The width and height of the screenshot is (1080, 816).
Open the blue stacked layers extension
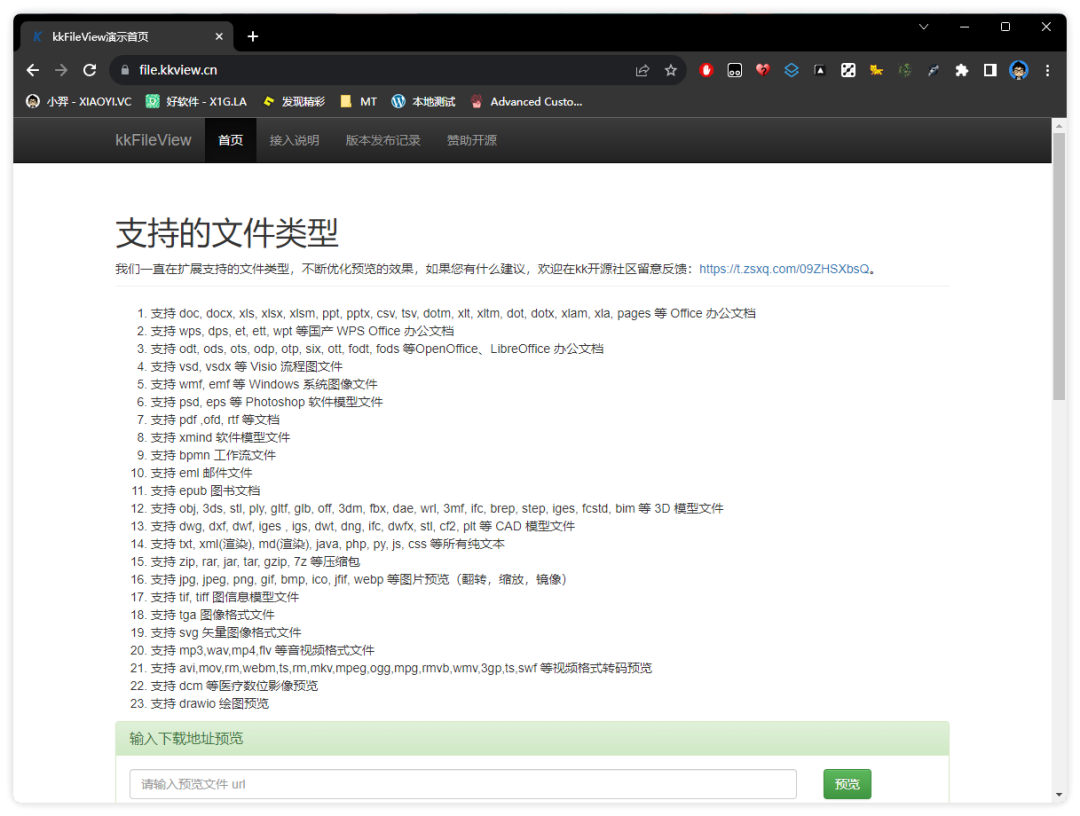[791, 70]
